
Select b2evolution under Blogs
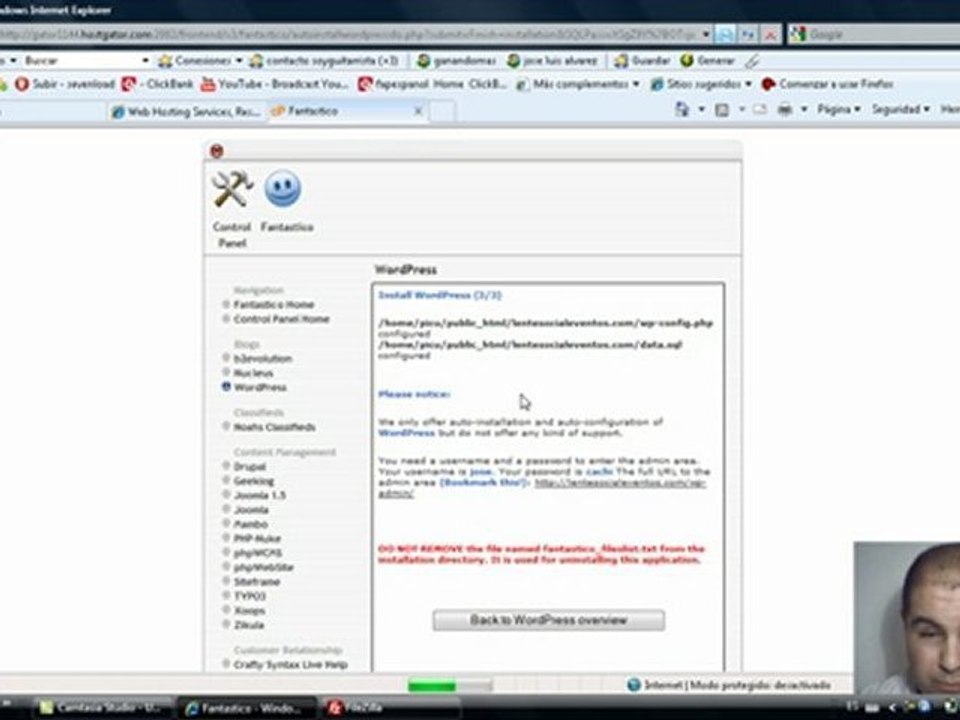263,359
